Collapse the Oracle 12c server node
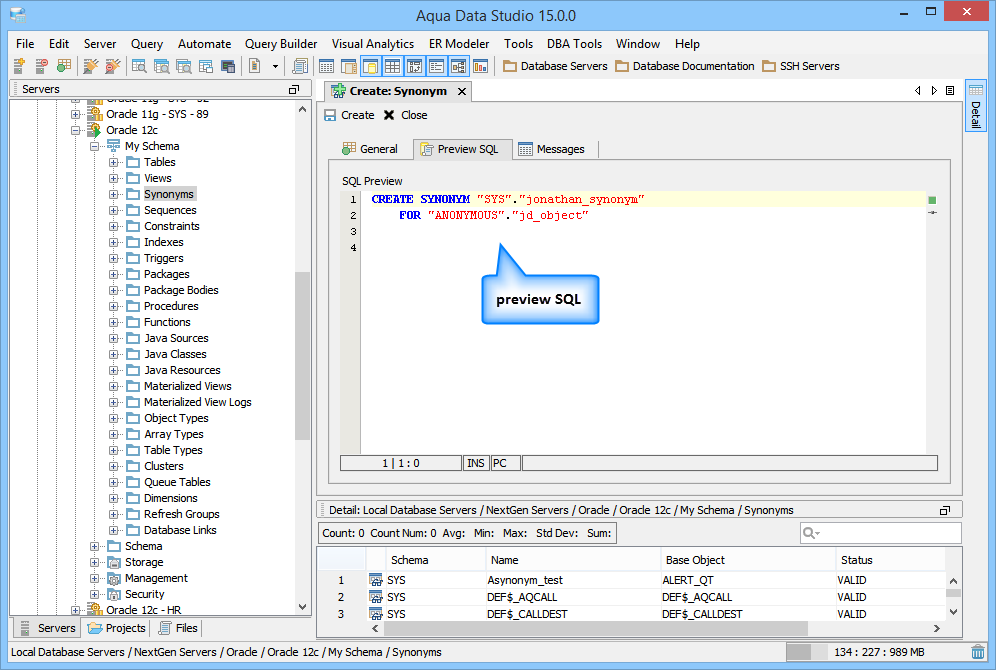Viewport: 996px width, 670px height. point(76,130)
